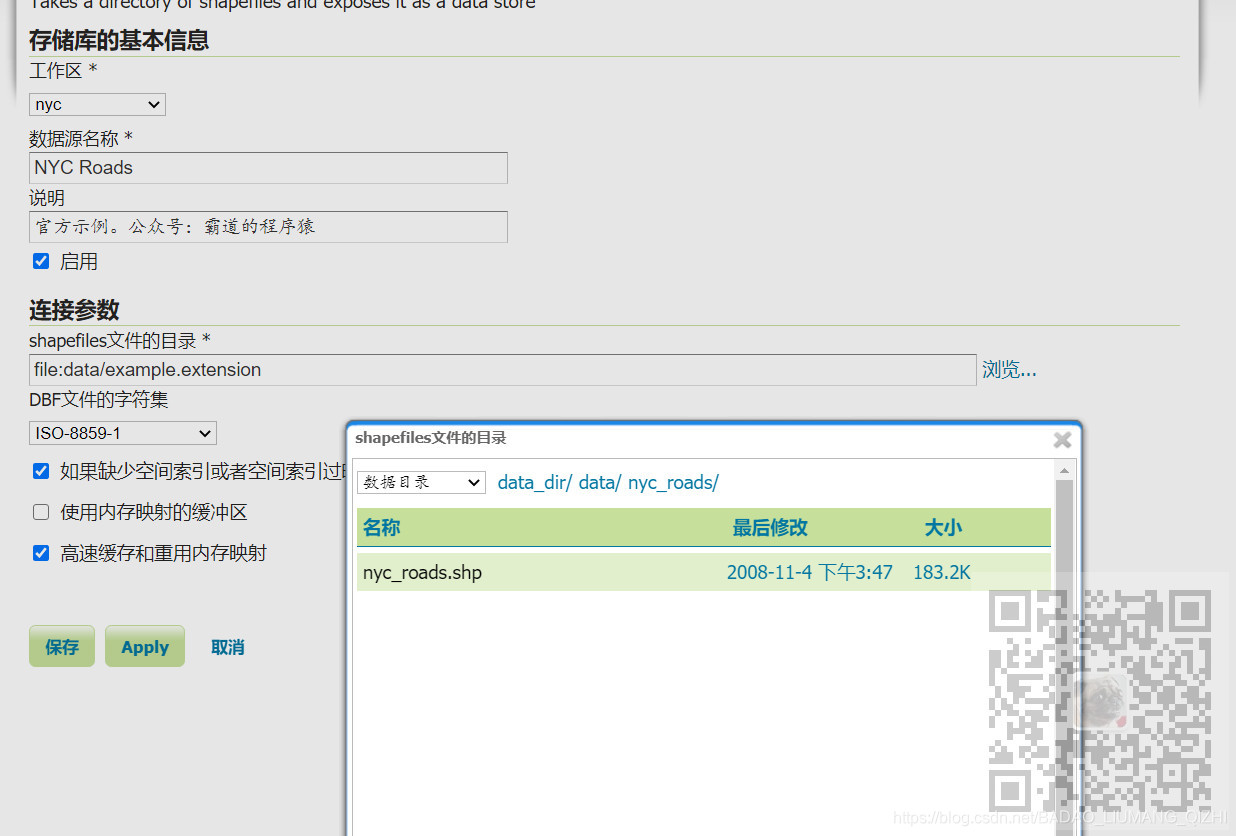This screenshot has width=1236, height=836.
Task: Click the 取消 cancel link
Action: coord(228,647)
